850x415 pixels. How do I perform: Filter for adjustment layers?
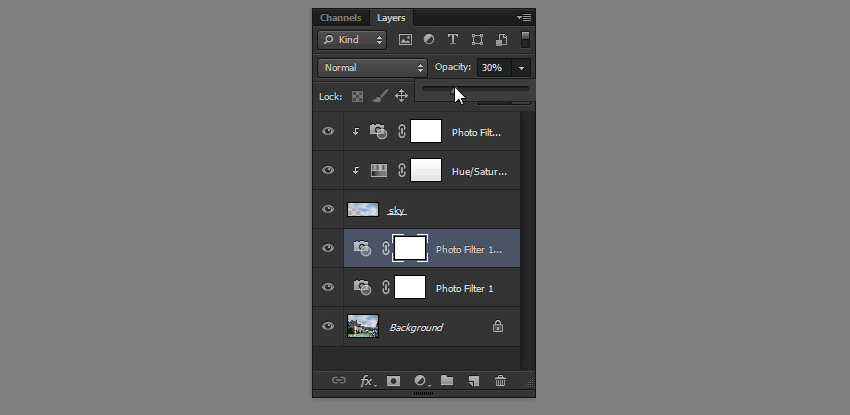click(429, 40)
